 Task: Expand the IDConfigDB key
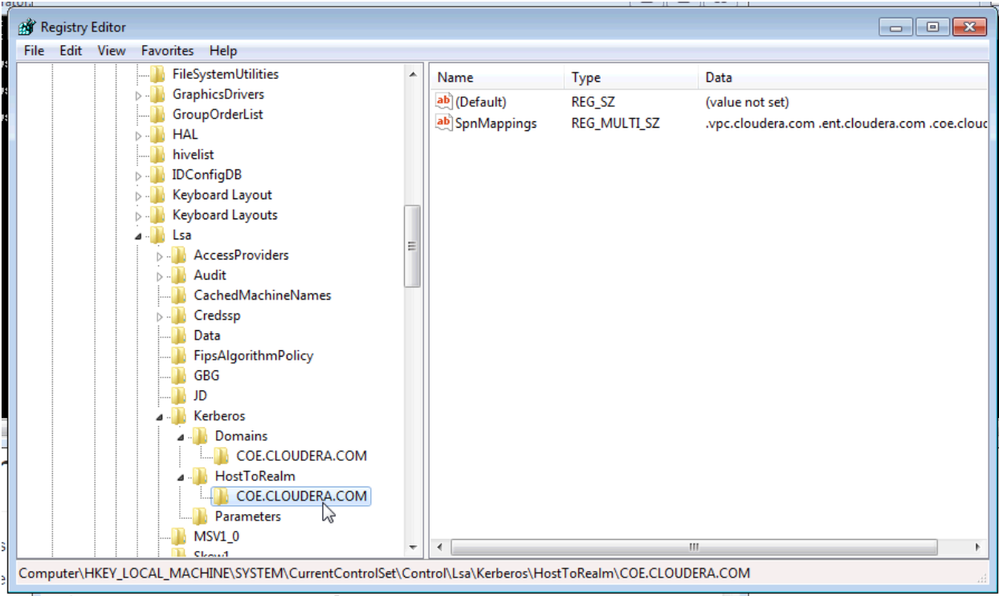[x=138, y=176]
